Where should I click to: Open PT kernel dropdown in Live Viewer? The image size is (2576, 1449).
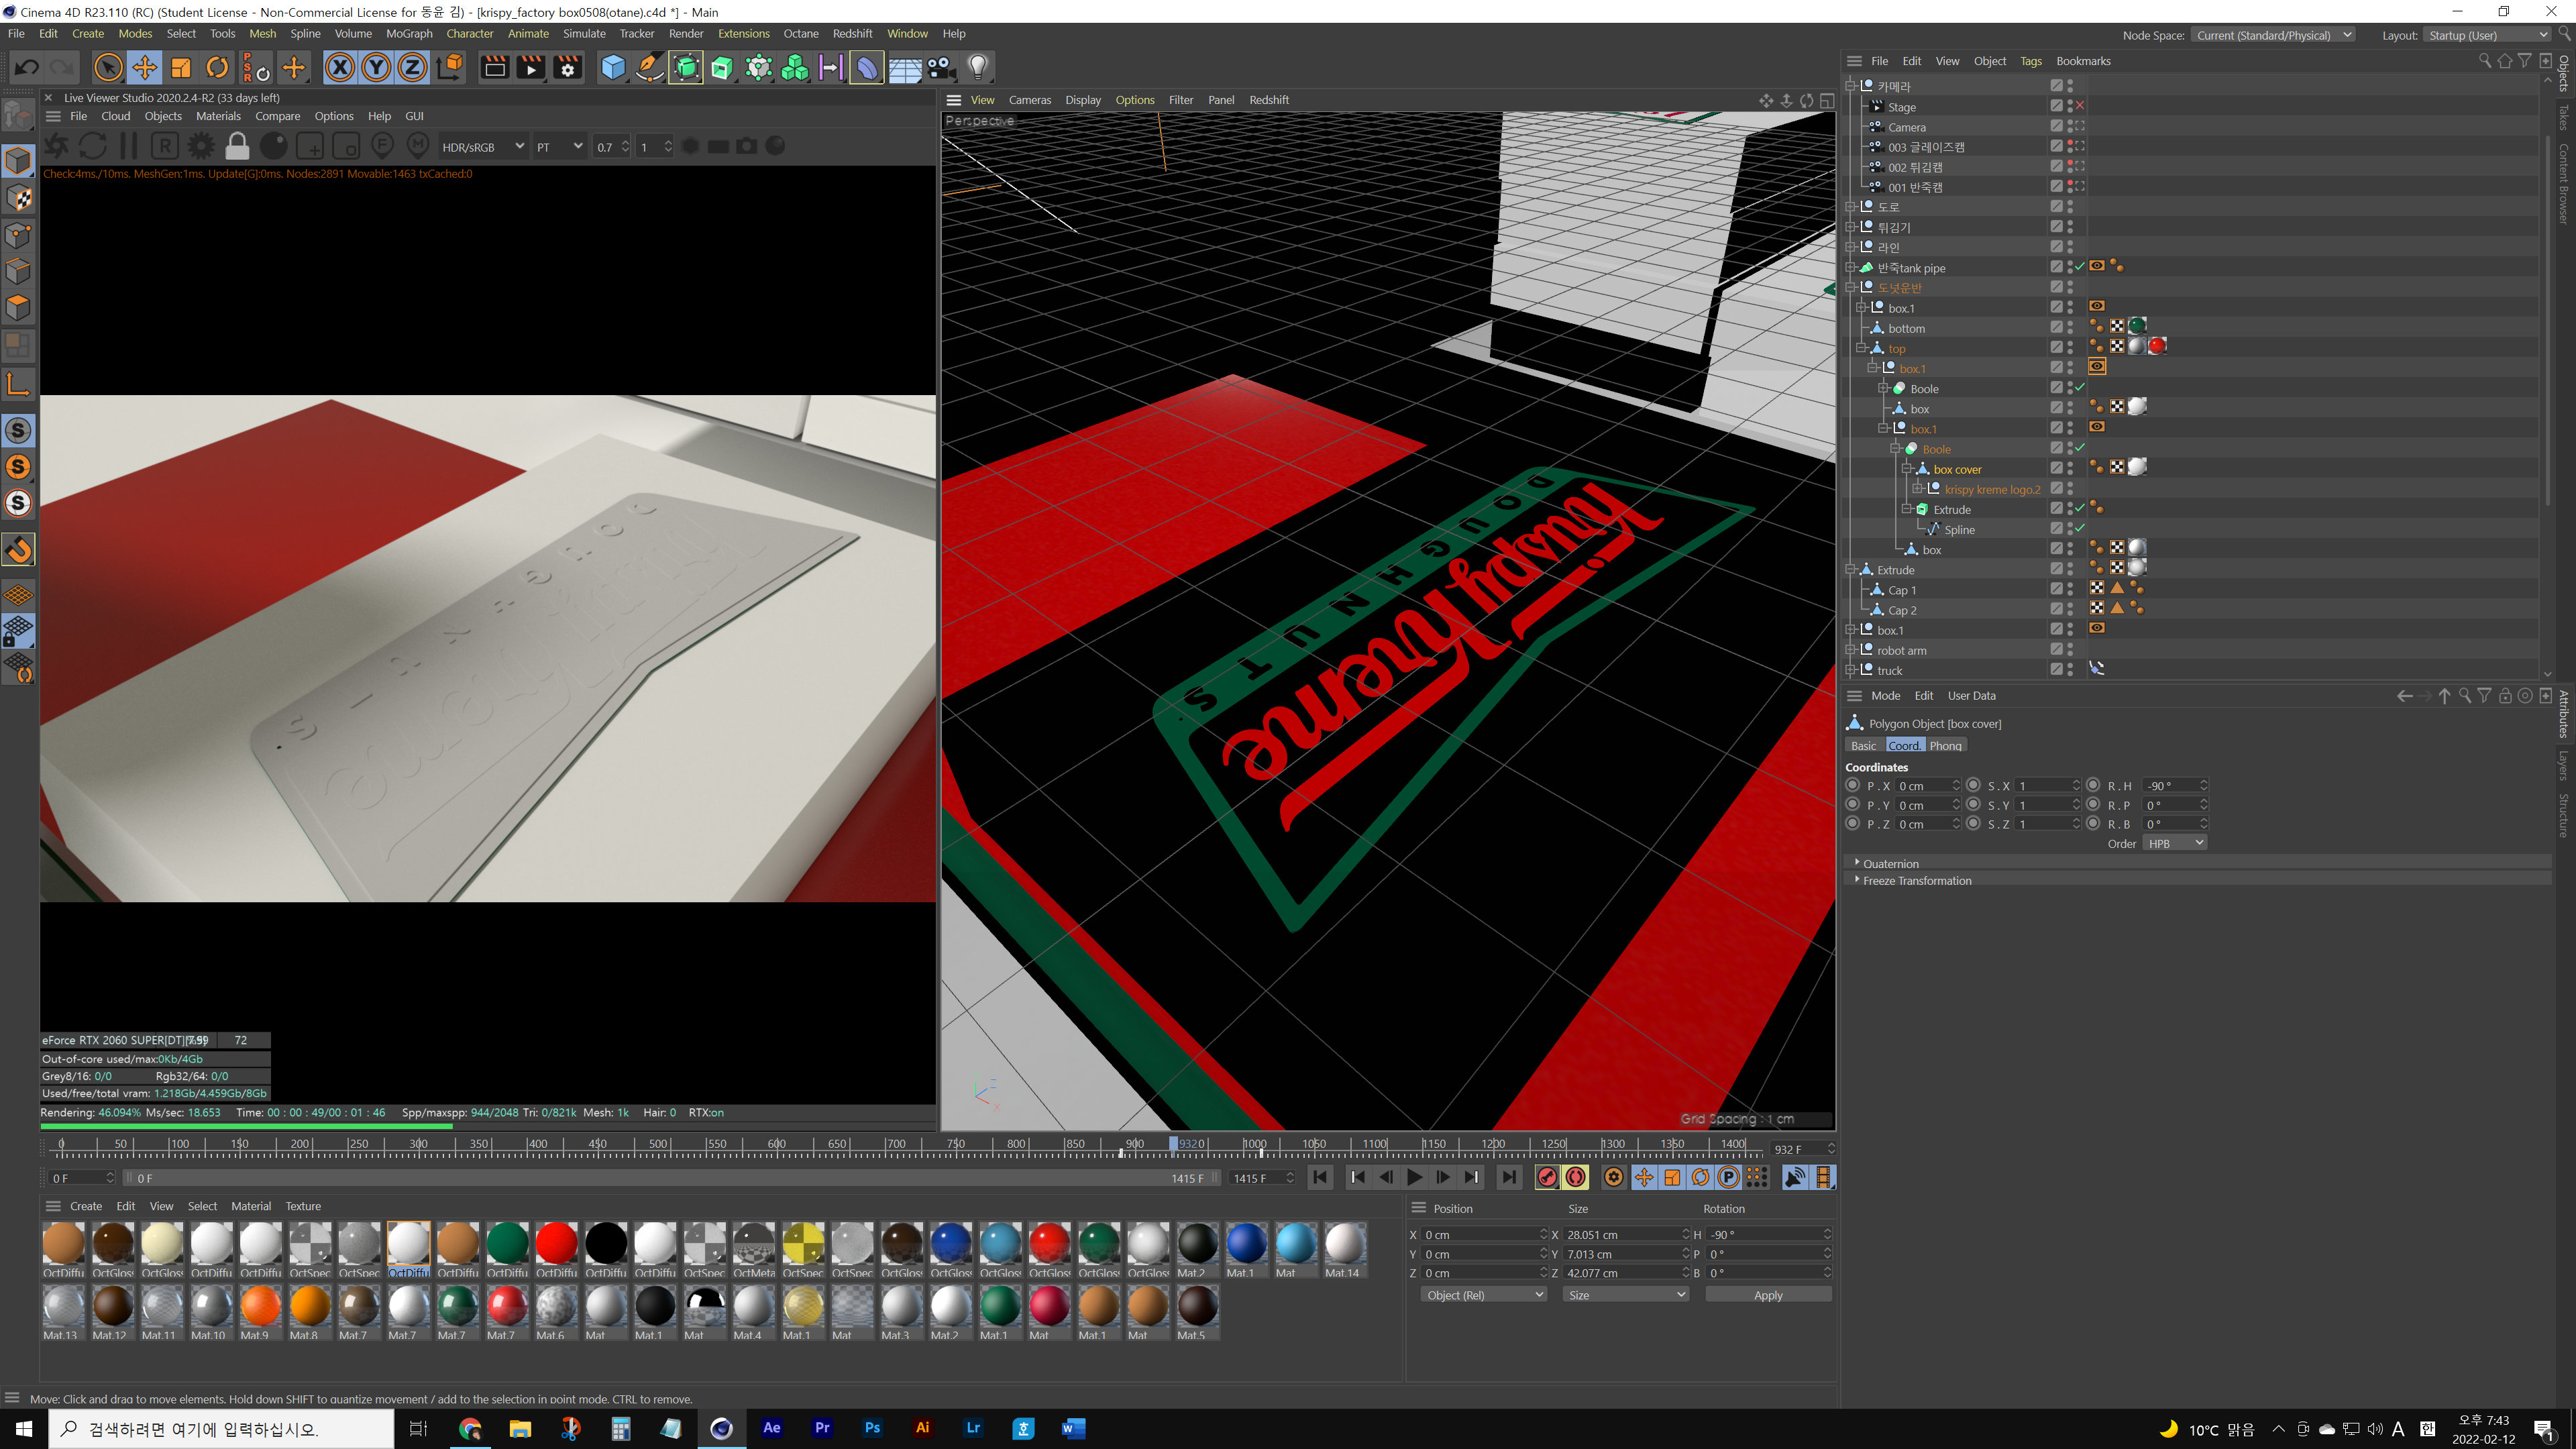(x=558, y=147)
